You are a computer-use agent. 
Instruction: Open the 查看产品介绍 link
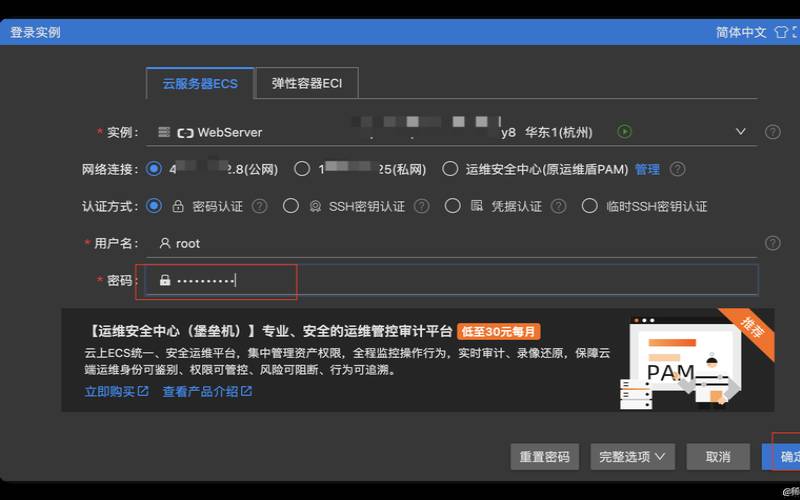[x=207, y=391]
